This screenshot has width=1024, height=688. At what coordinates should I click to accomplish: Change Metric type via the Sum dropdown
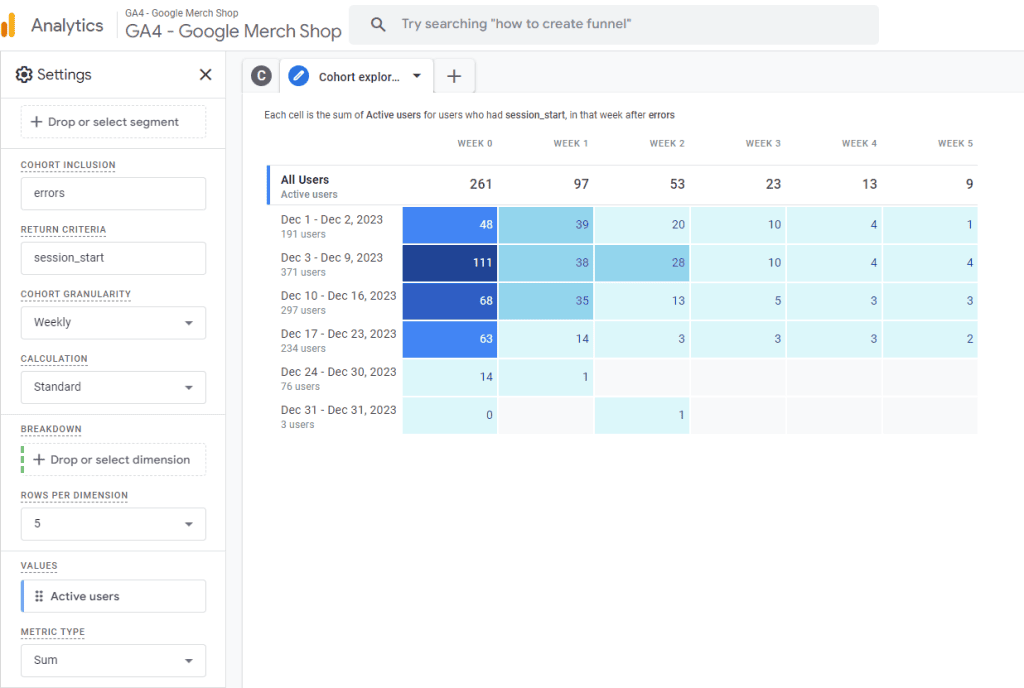[x=113, y=660]
